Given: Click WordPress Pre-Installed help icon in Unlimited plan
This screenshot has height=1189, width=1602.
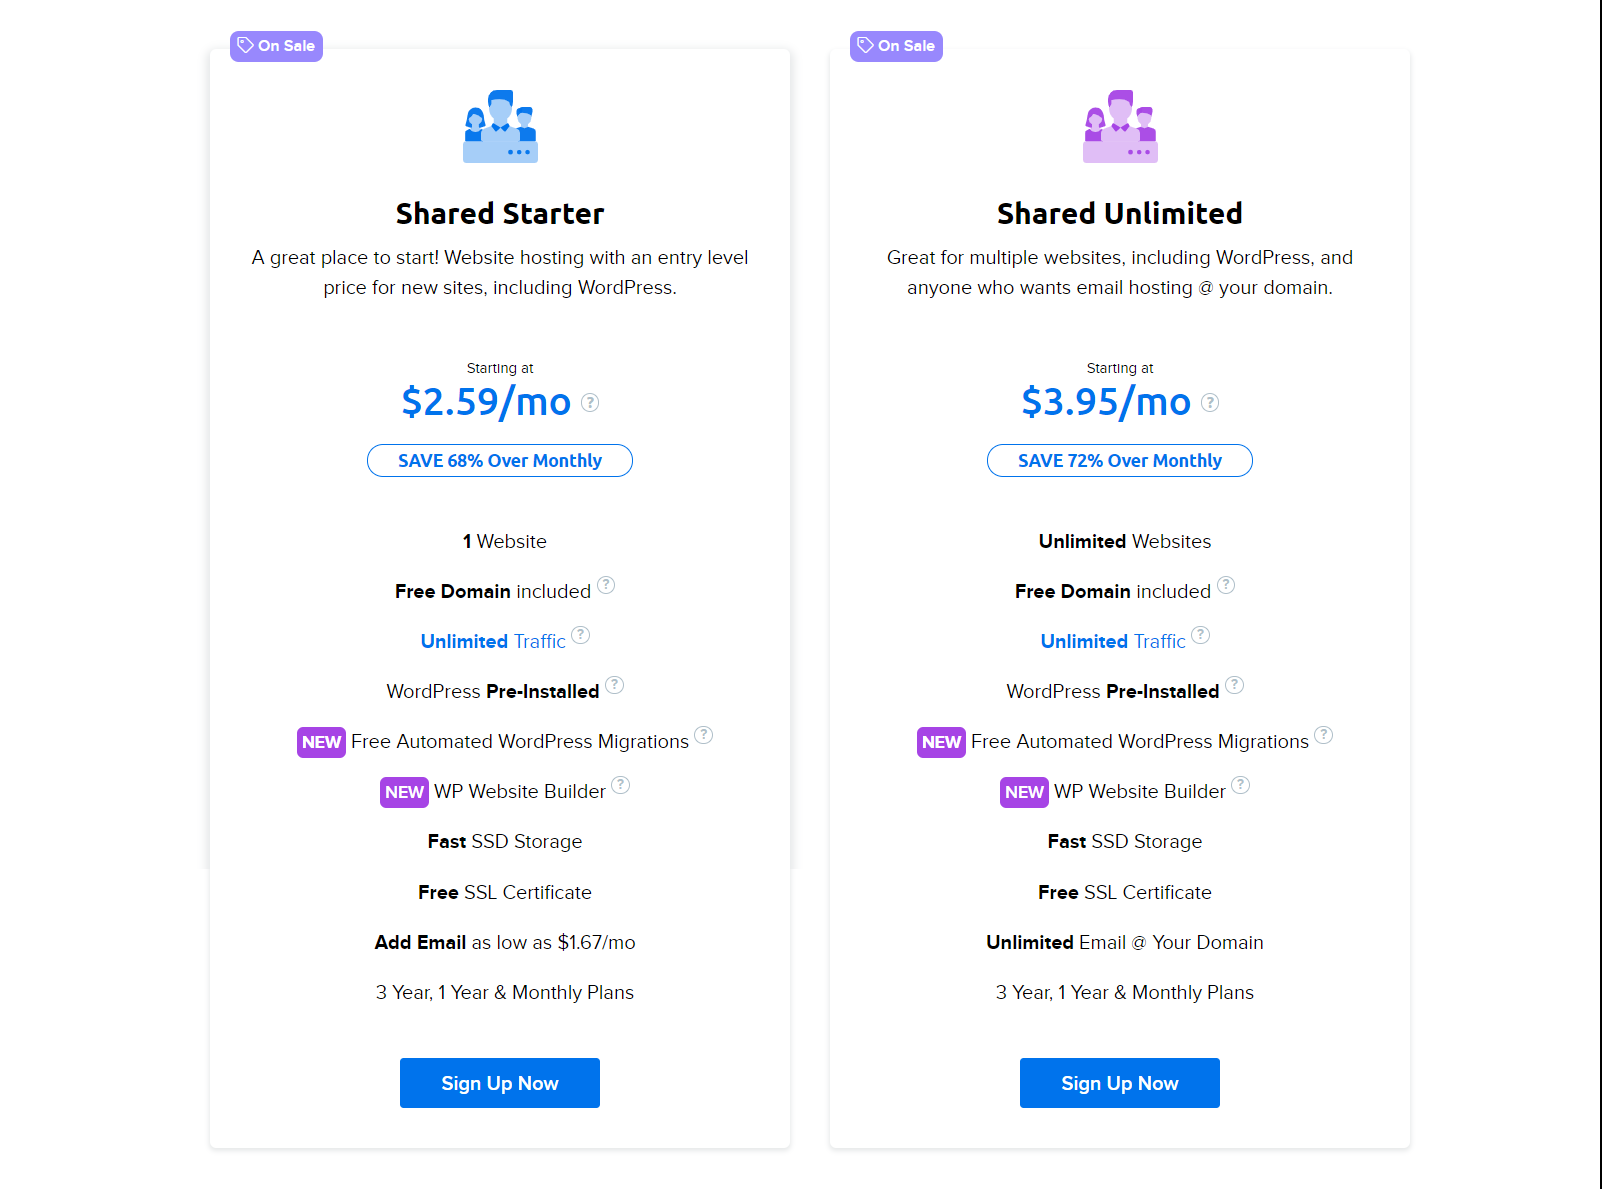Looking at the screenshot, I should coord(1235,685).
